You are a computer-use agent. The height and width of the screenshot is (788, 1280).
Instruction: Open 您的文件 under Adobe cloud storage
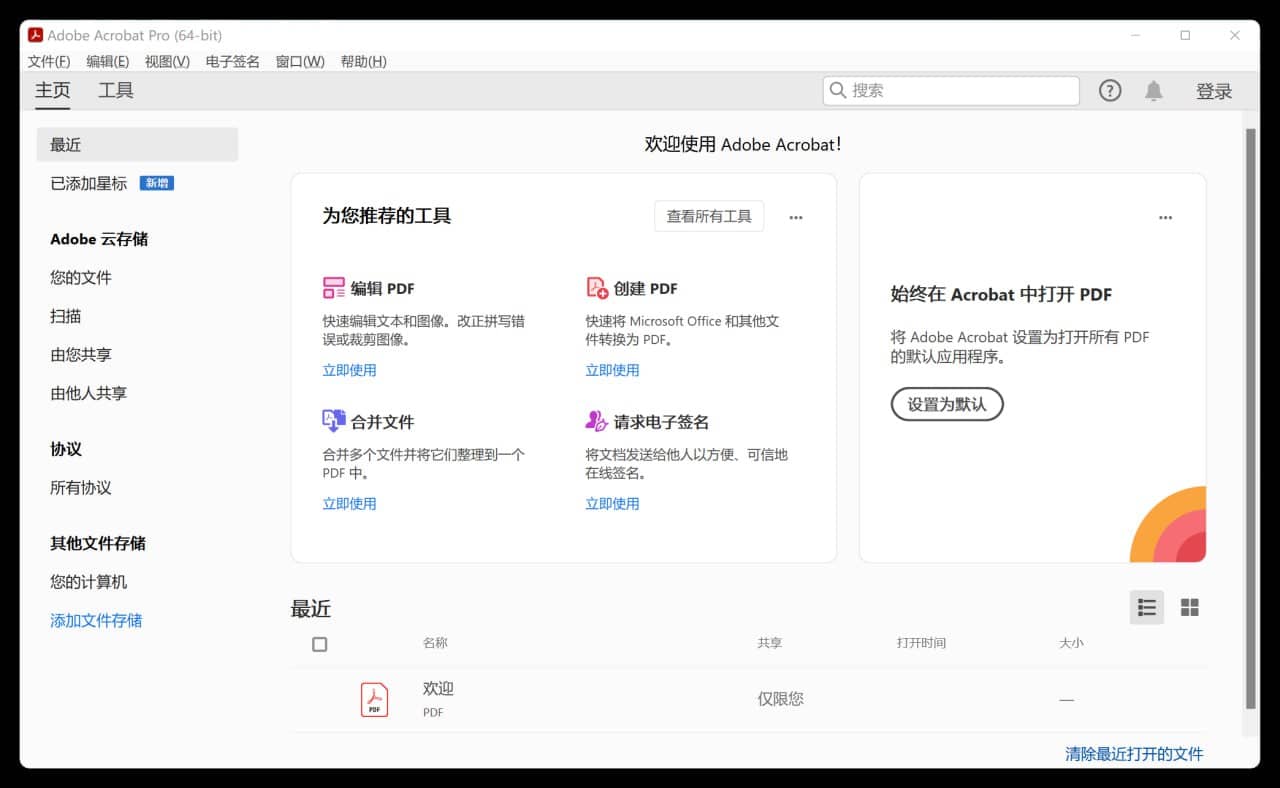click(x=81, y=277)
